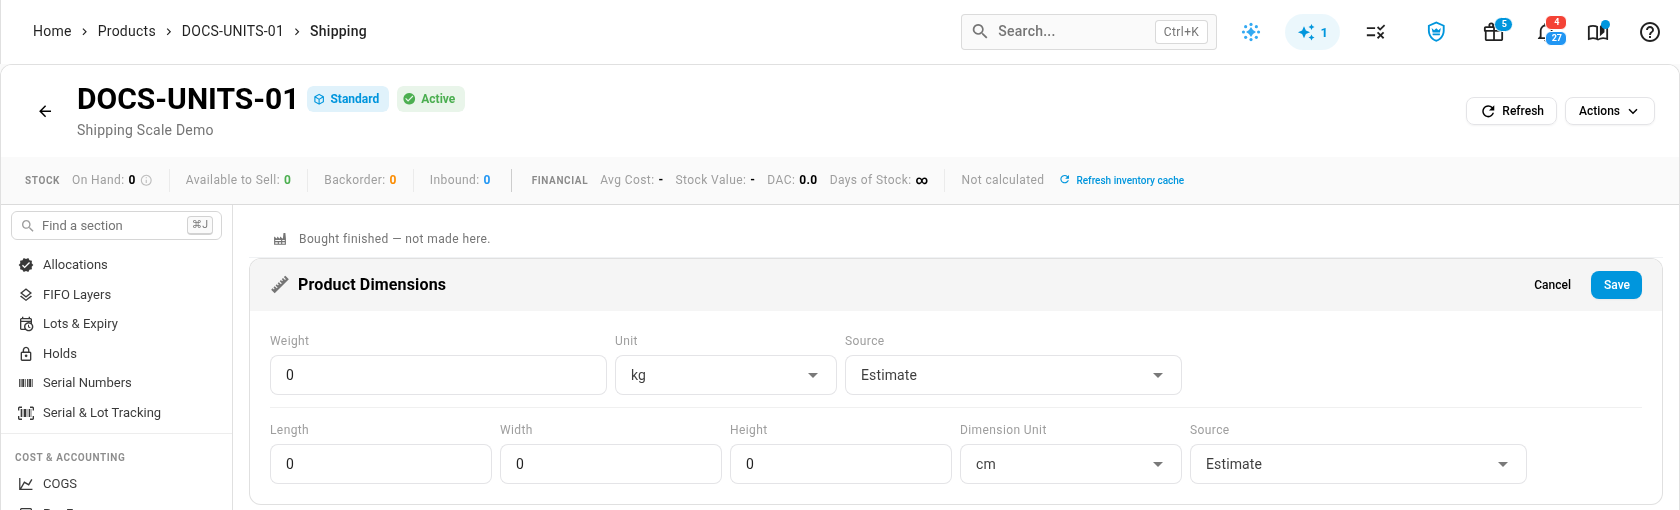Click the DAC 0.0 value
Screen dimensions: 1680x510
(808, 180)
